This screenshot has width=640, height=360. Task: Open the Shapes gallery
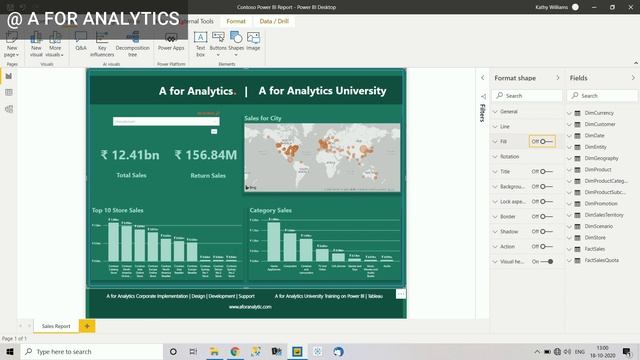click(236, 44)
